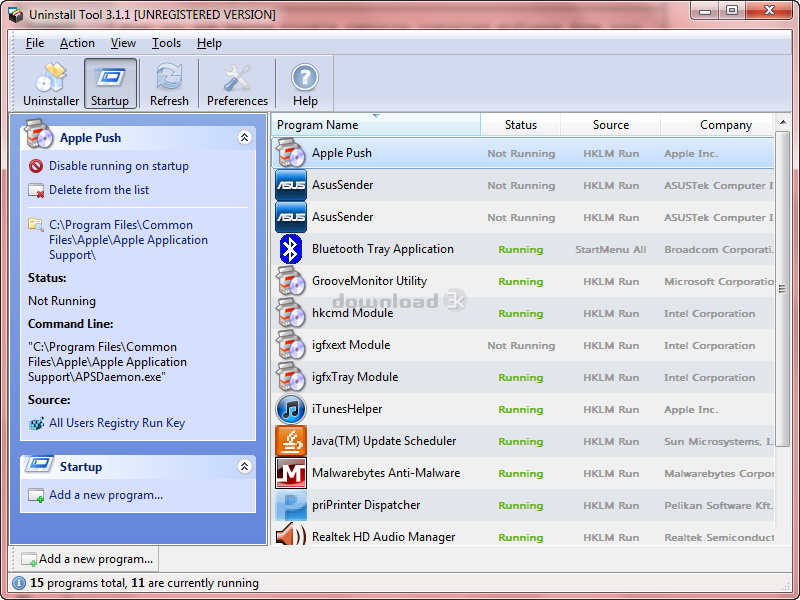This screenshot has height=600, width=800.
Task: Click the hkcmd Module icon
Action: [291, 313]
